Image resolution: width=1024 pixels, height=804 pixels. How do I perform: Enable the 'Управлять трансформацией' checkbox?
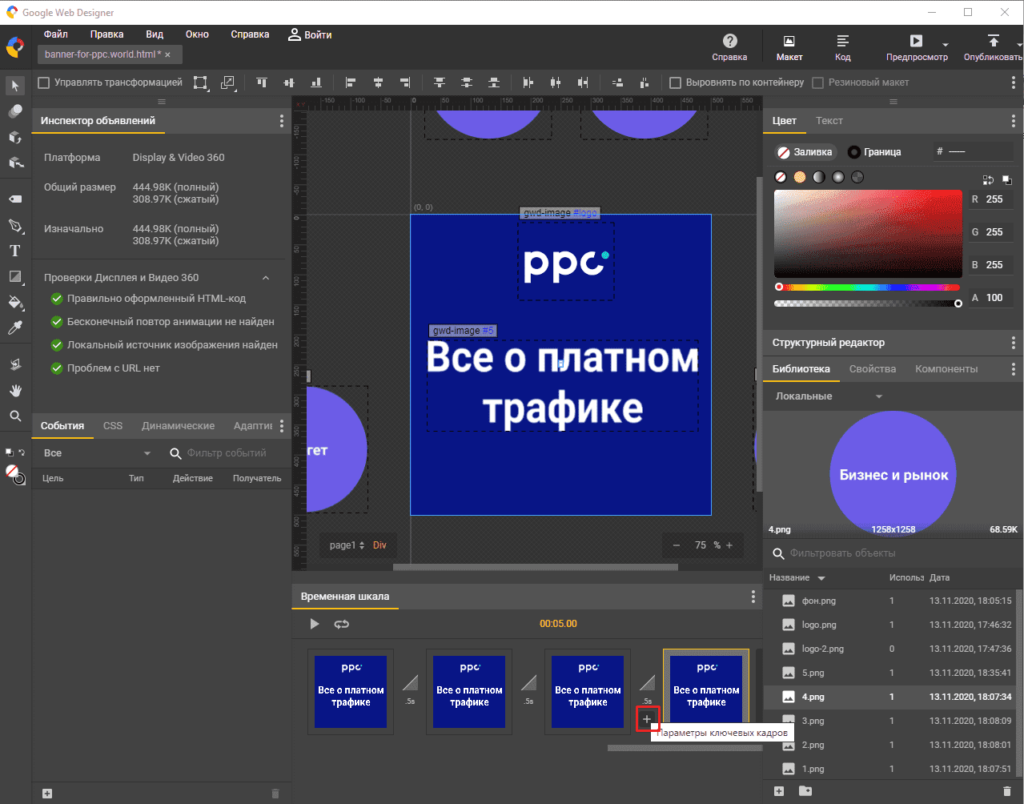click(x=44, y=83)
